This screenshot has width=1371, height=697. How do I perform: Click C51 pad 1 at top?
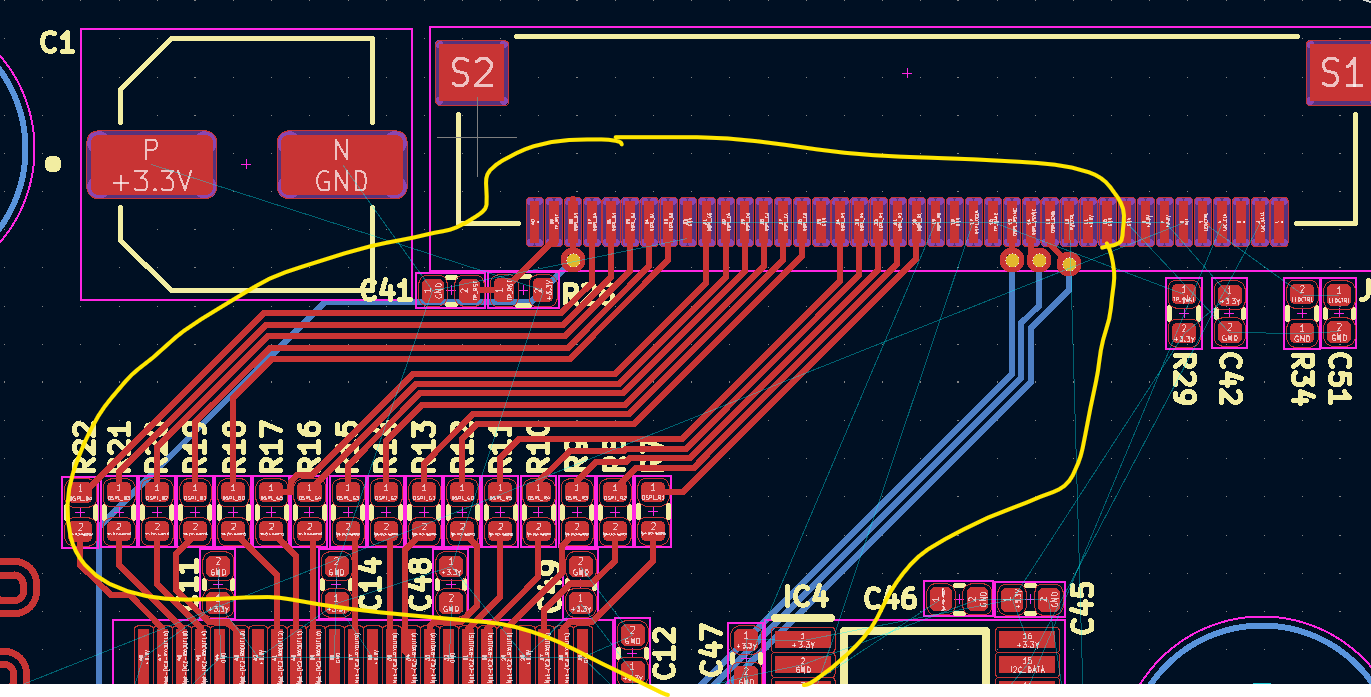(1338, 295)
